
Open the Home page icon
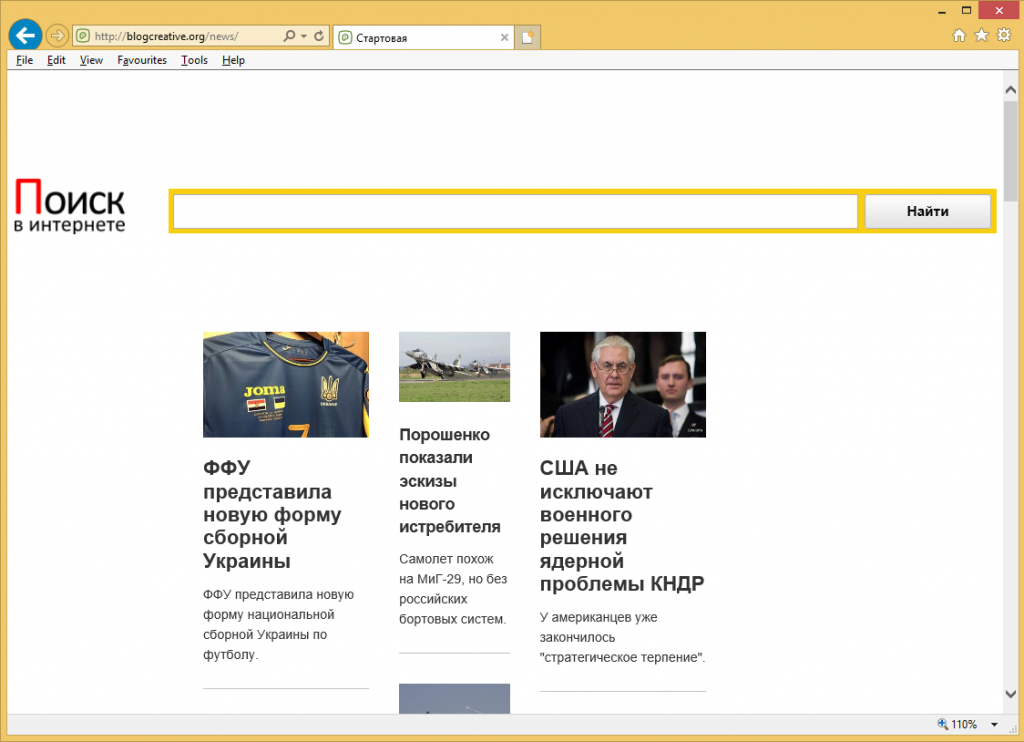click(x=959, y=35)
